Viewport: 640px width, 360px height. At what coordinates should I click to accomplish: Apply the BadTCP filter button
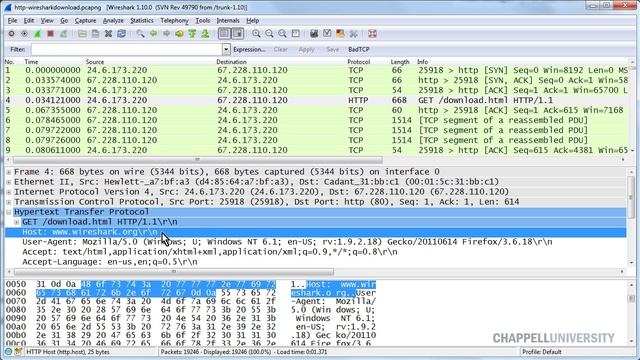[358, 49]
